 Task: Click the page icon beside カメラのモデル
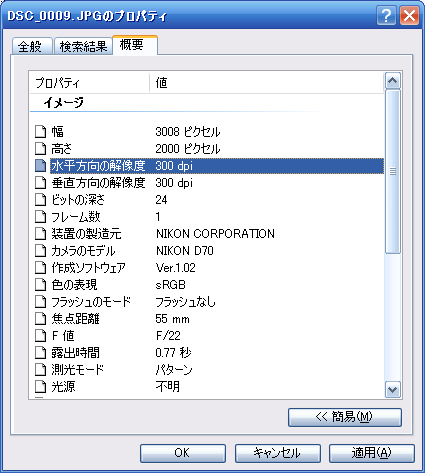pyautogui.click(x=40, y=251)
